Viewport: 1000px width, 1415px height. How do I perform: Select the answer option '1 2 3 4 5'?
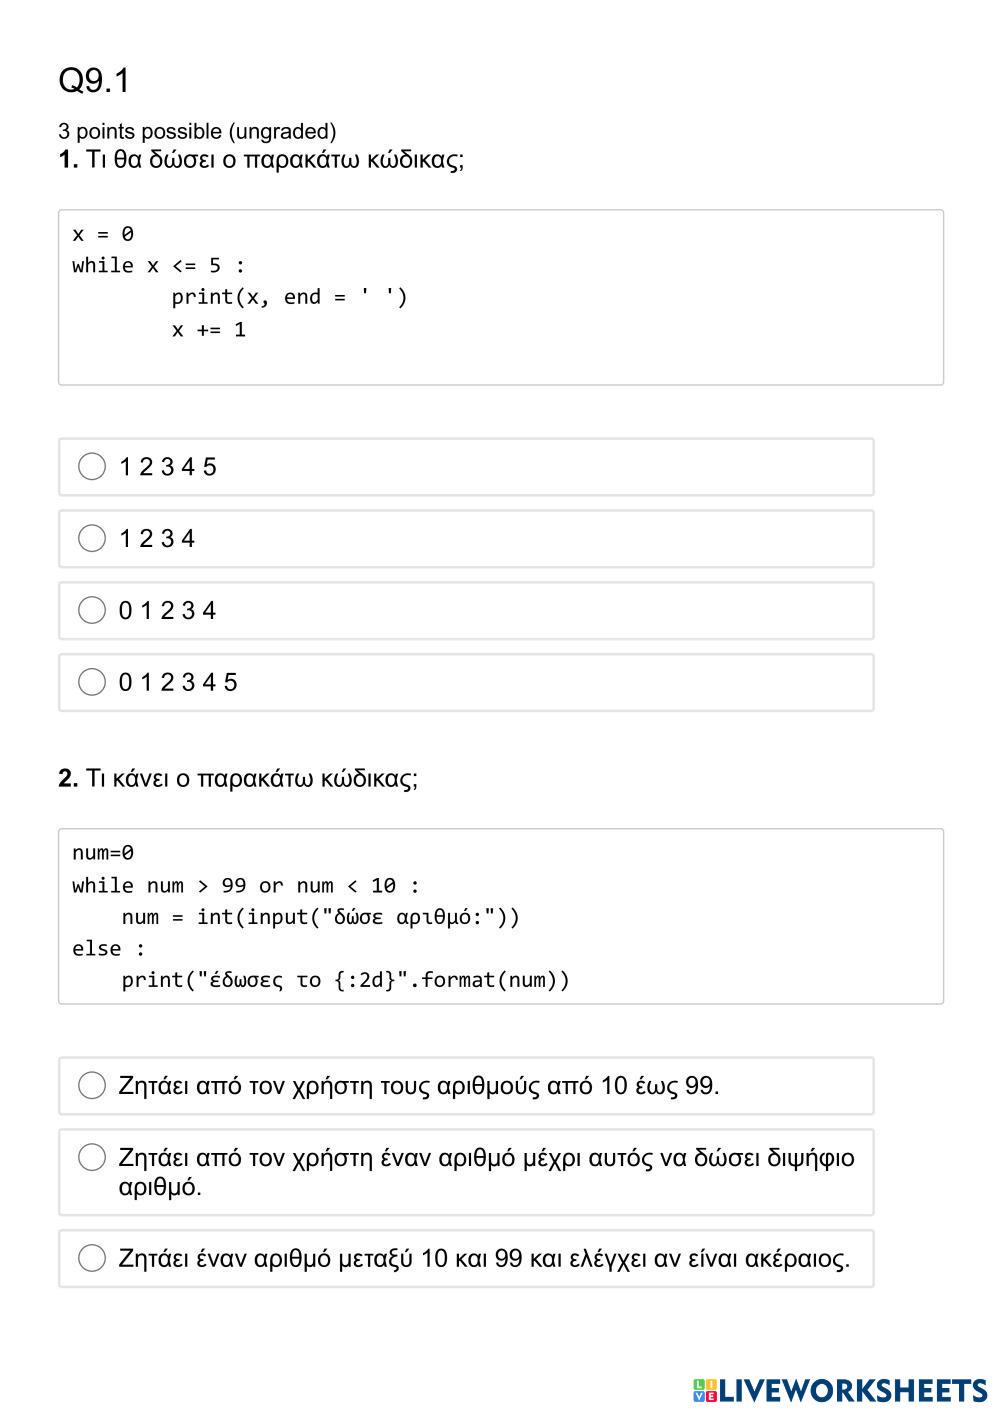92,466
